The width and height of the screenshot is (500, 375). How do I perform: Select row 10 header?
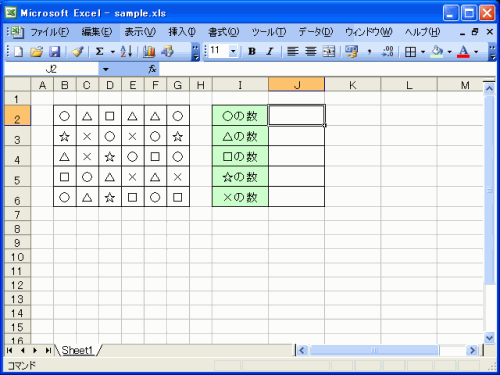(x=17, y=257)
